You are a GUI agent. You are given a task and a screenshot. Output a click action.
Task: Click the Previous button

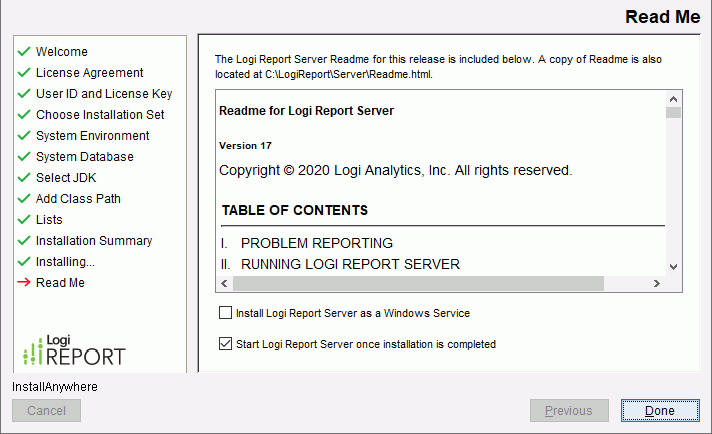point(569,410)
